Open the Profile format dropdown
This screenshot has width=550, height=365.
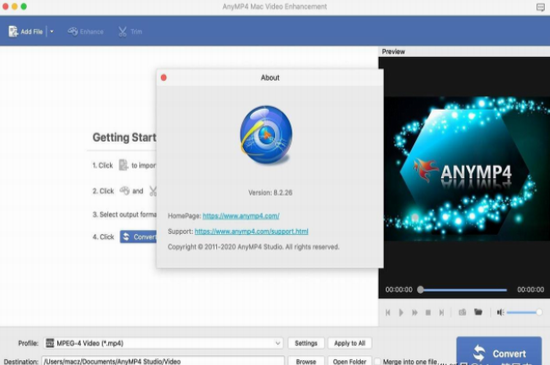coord(163,343)
